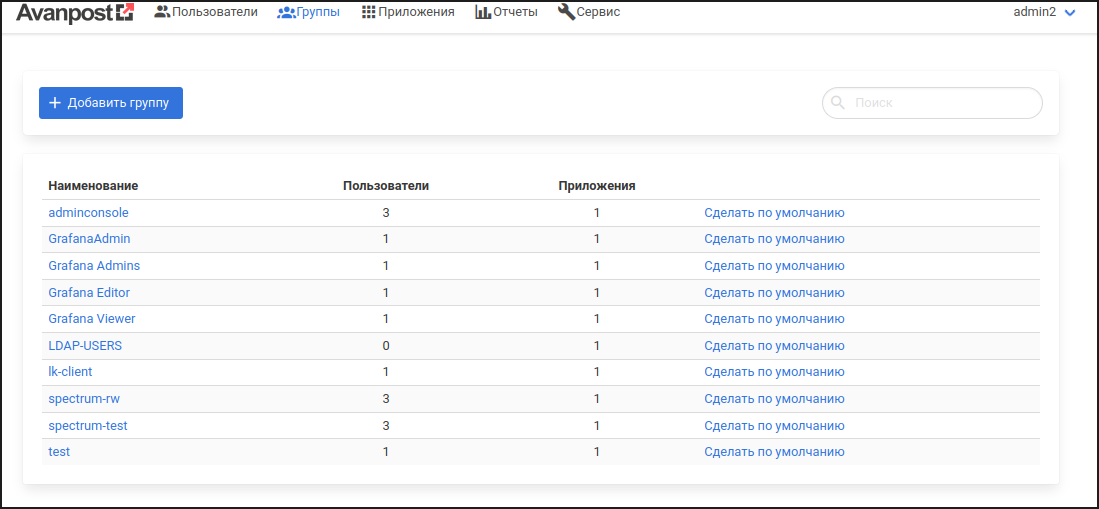This screenshot has width=1099, height=509.
Task: Open the Grafana Editor group
Action: pyautogui.click(x=89, y=292)
